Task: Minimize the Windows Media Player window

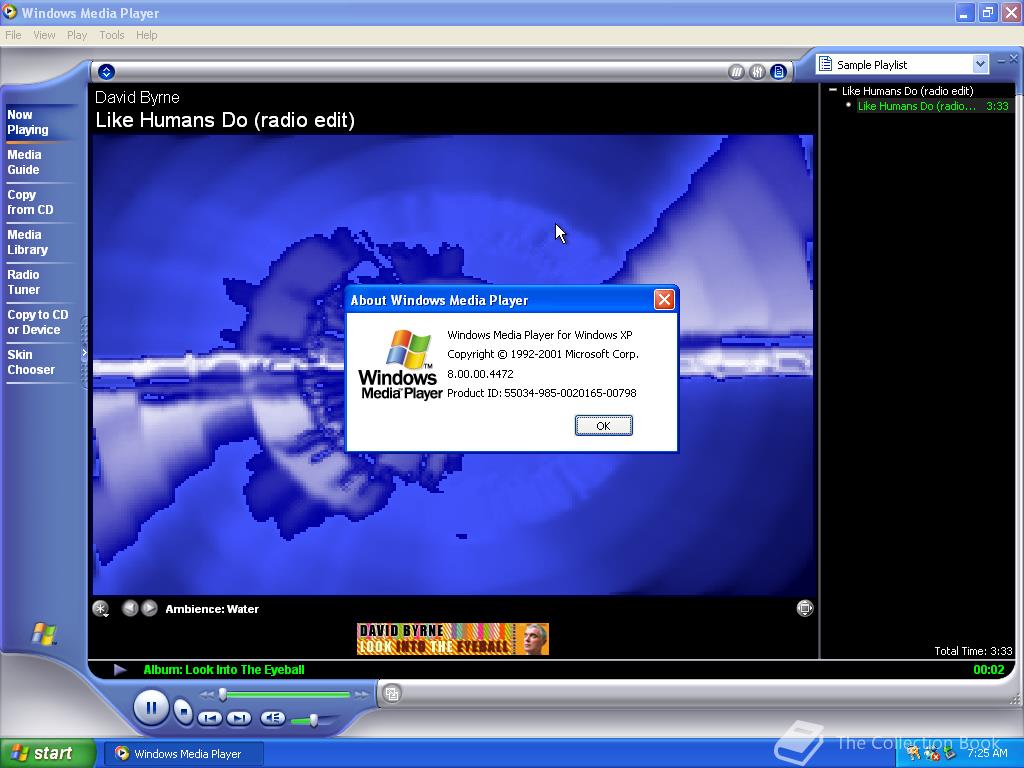Action: pos(965,13)
